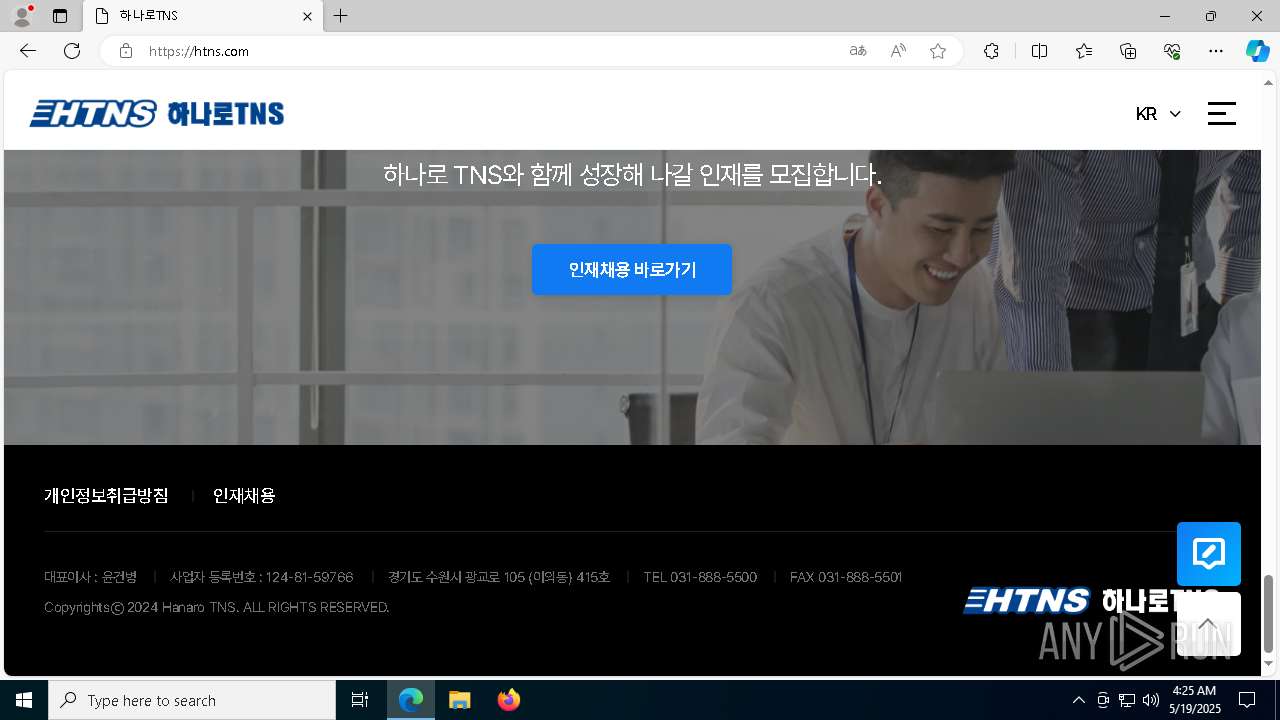Select the 하나로TNS browser tab
The height and width of the screenshot is (720, 1280).
coord(203,16)
